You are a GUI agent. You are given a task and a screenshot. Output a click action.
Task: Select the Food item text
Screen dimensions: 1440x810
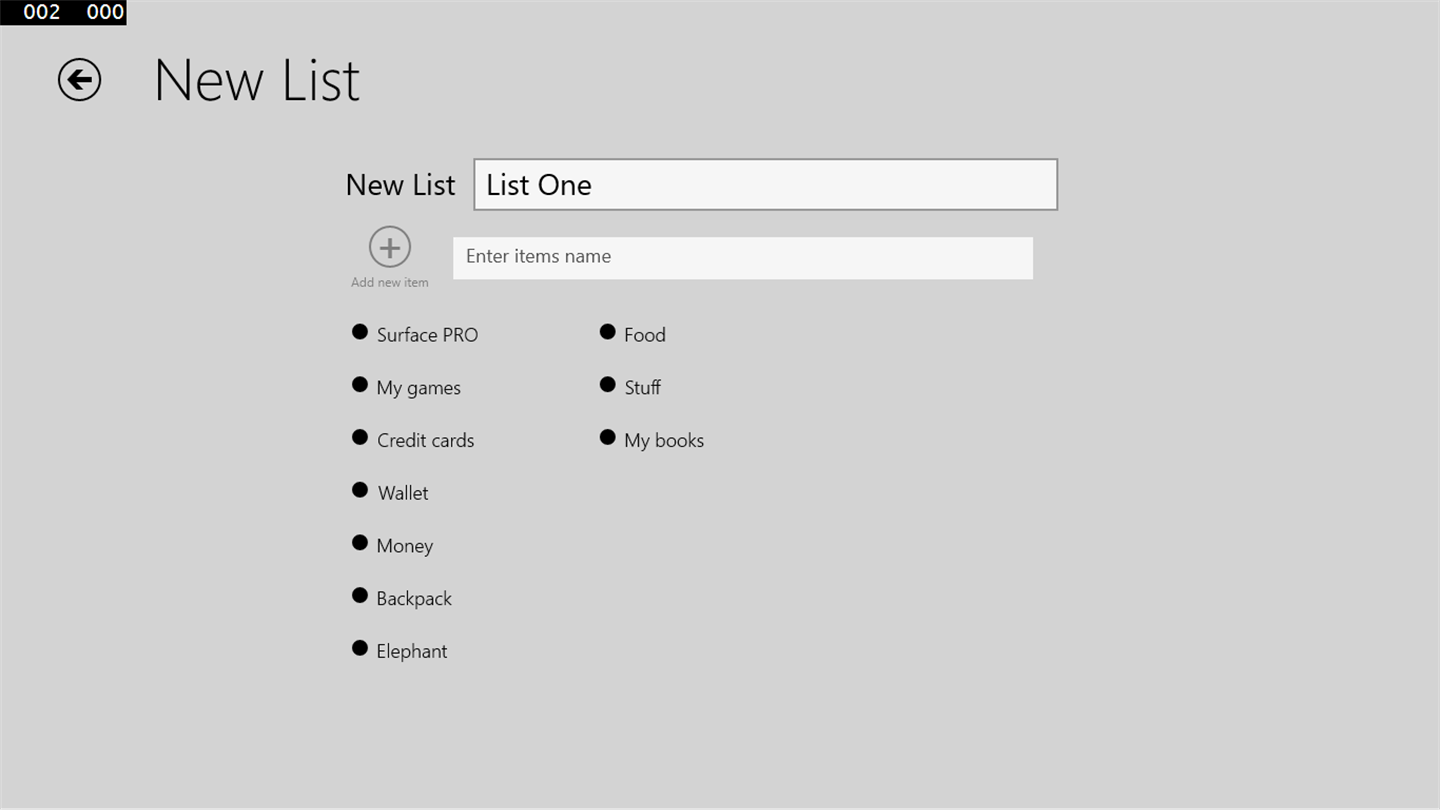[x=644, y=335]
